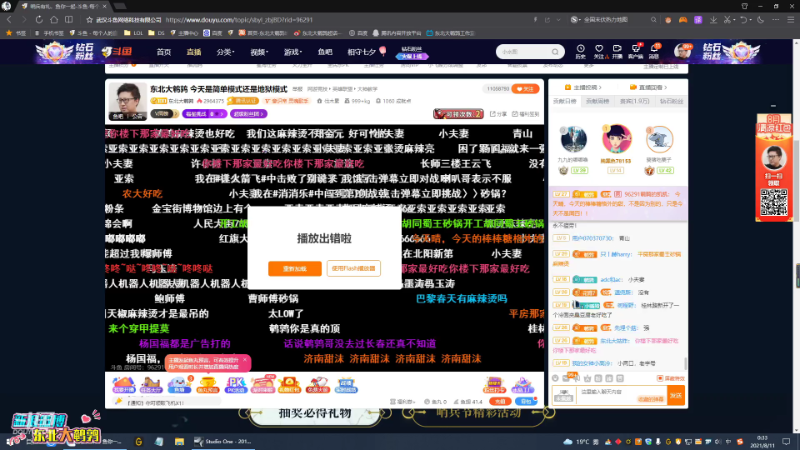Viewport: 800px width, 450px height.
Task: Click the Use Flash player button
Action: [x=354, y=268]
